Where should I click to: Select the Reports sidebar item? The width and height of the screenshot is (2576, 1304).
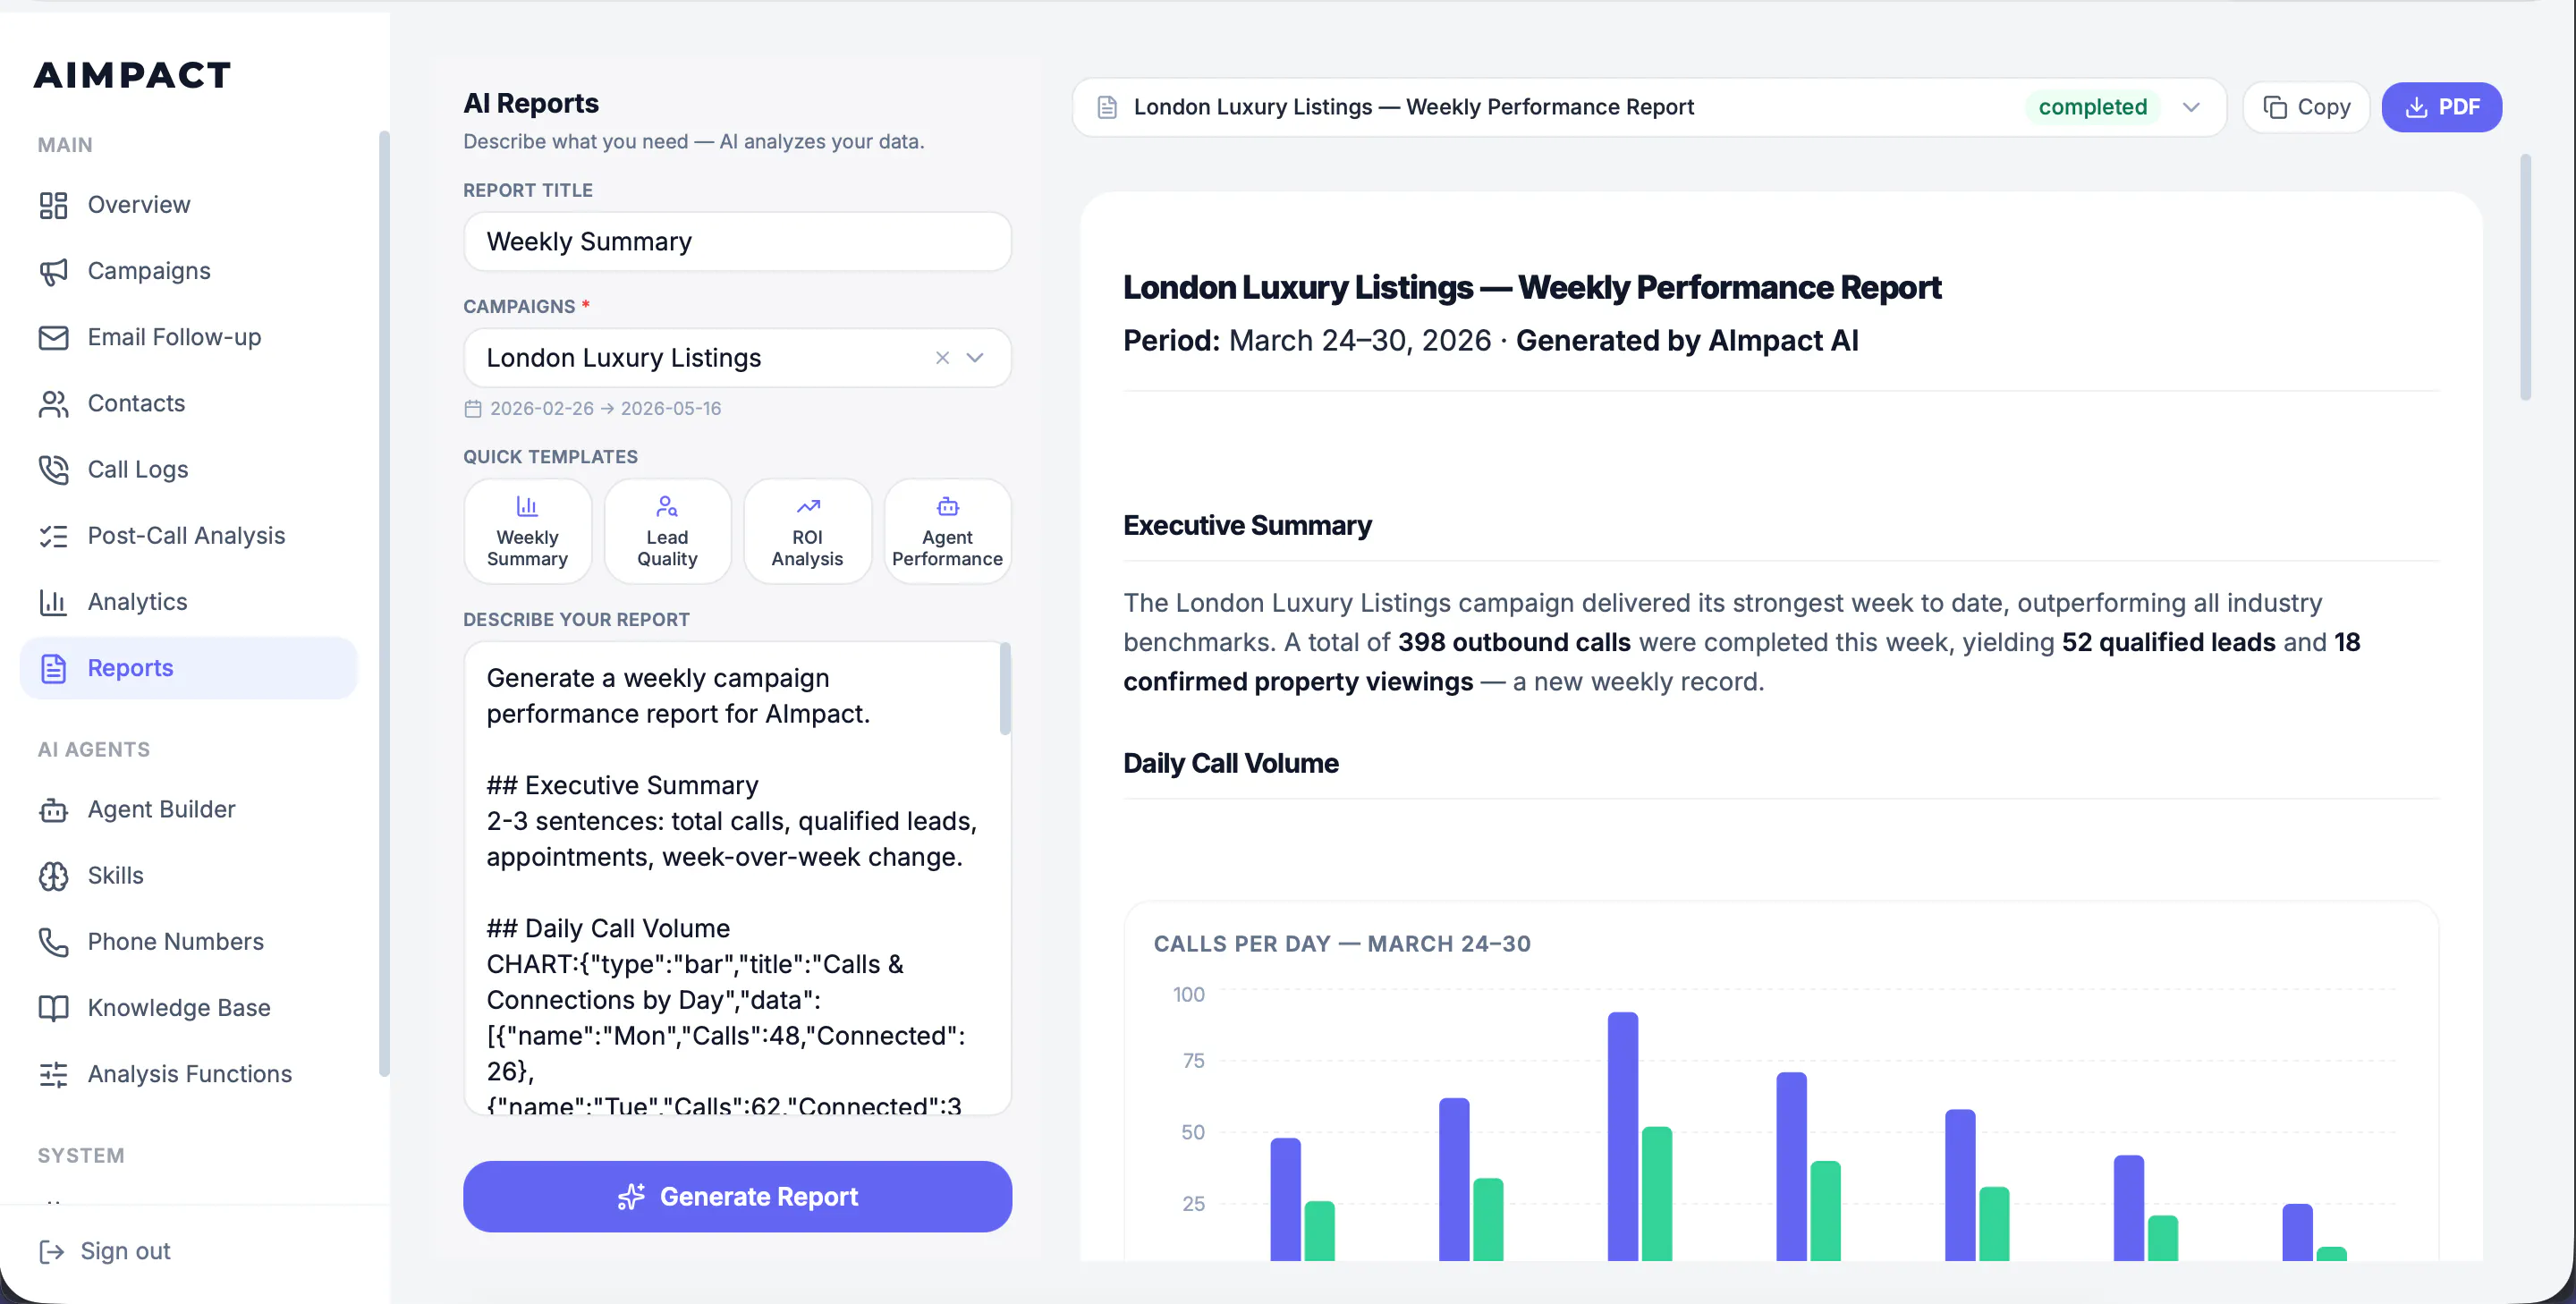point(188,668)
